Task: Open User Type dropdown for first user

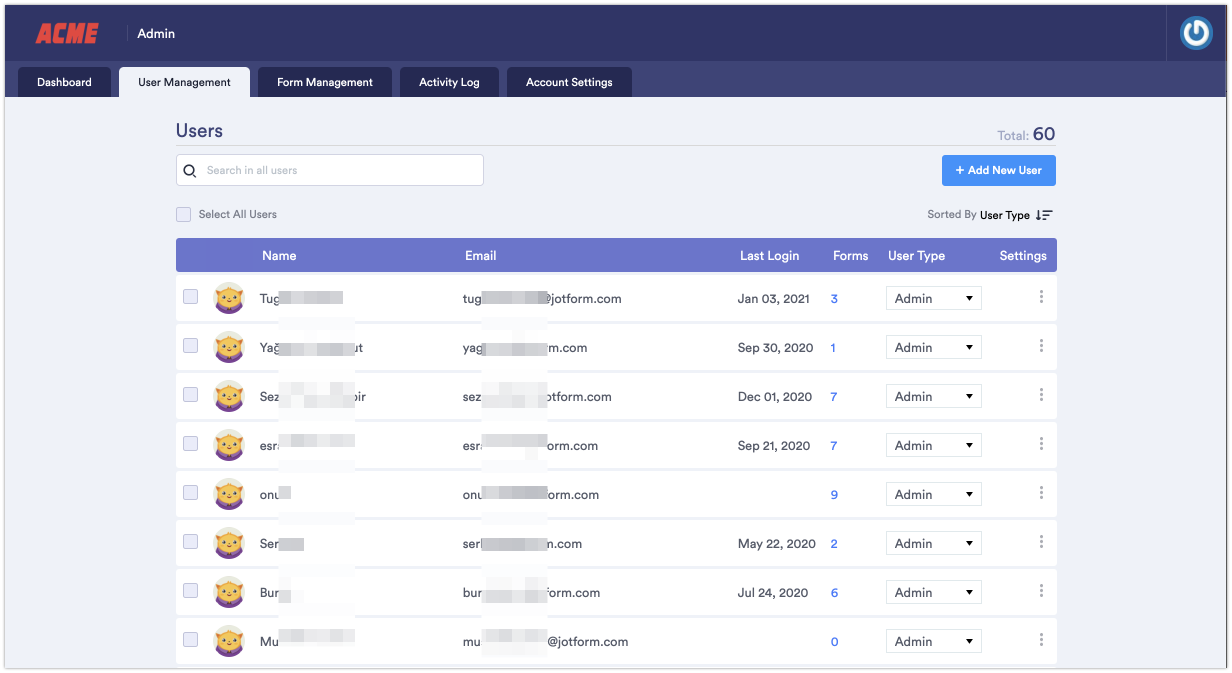Action: pyautogui.click(x=933, y=298)
